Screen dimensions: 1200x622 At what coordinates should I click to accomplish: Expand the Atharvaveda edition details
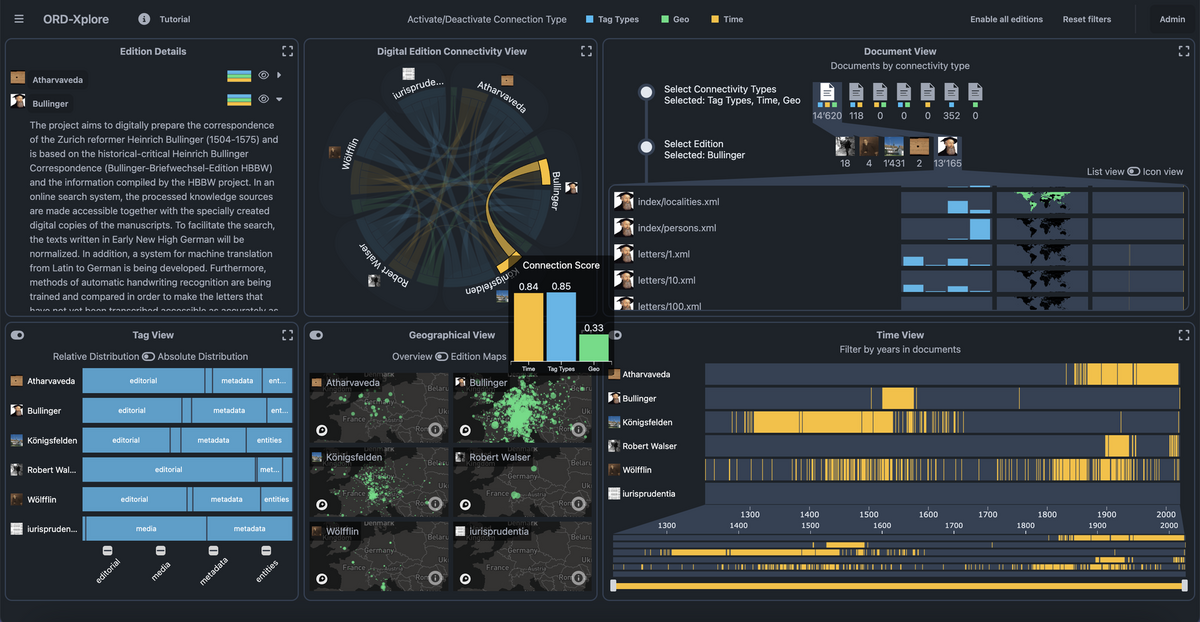(x=279, y=75)
